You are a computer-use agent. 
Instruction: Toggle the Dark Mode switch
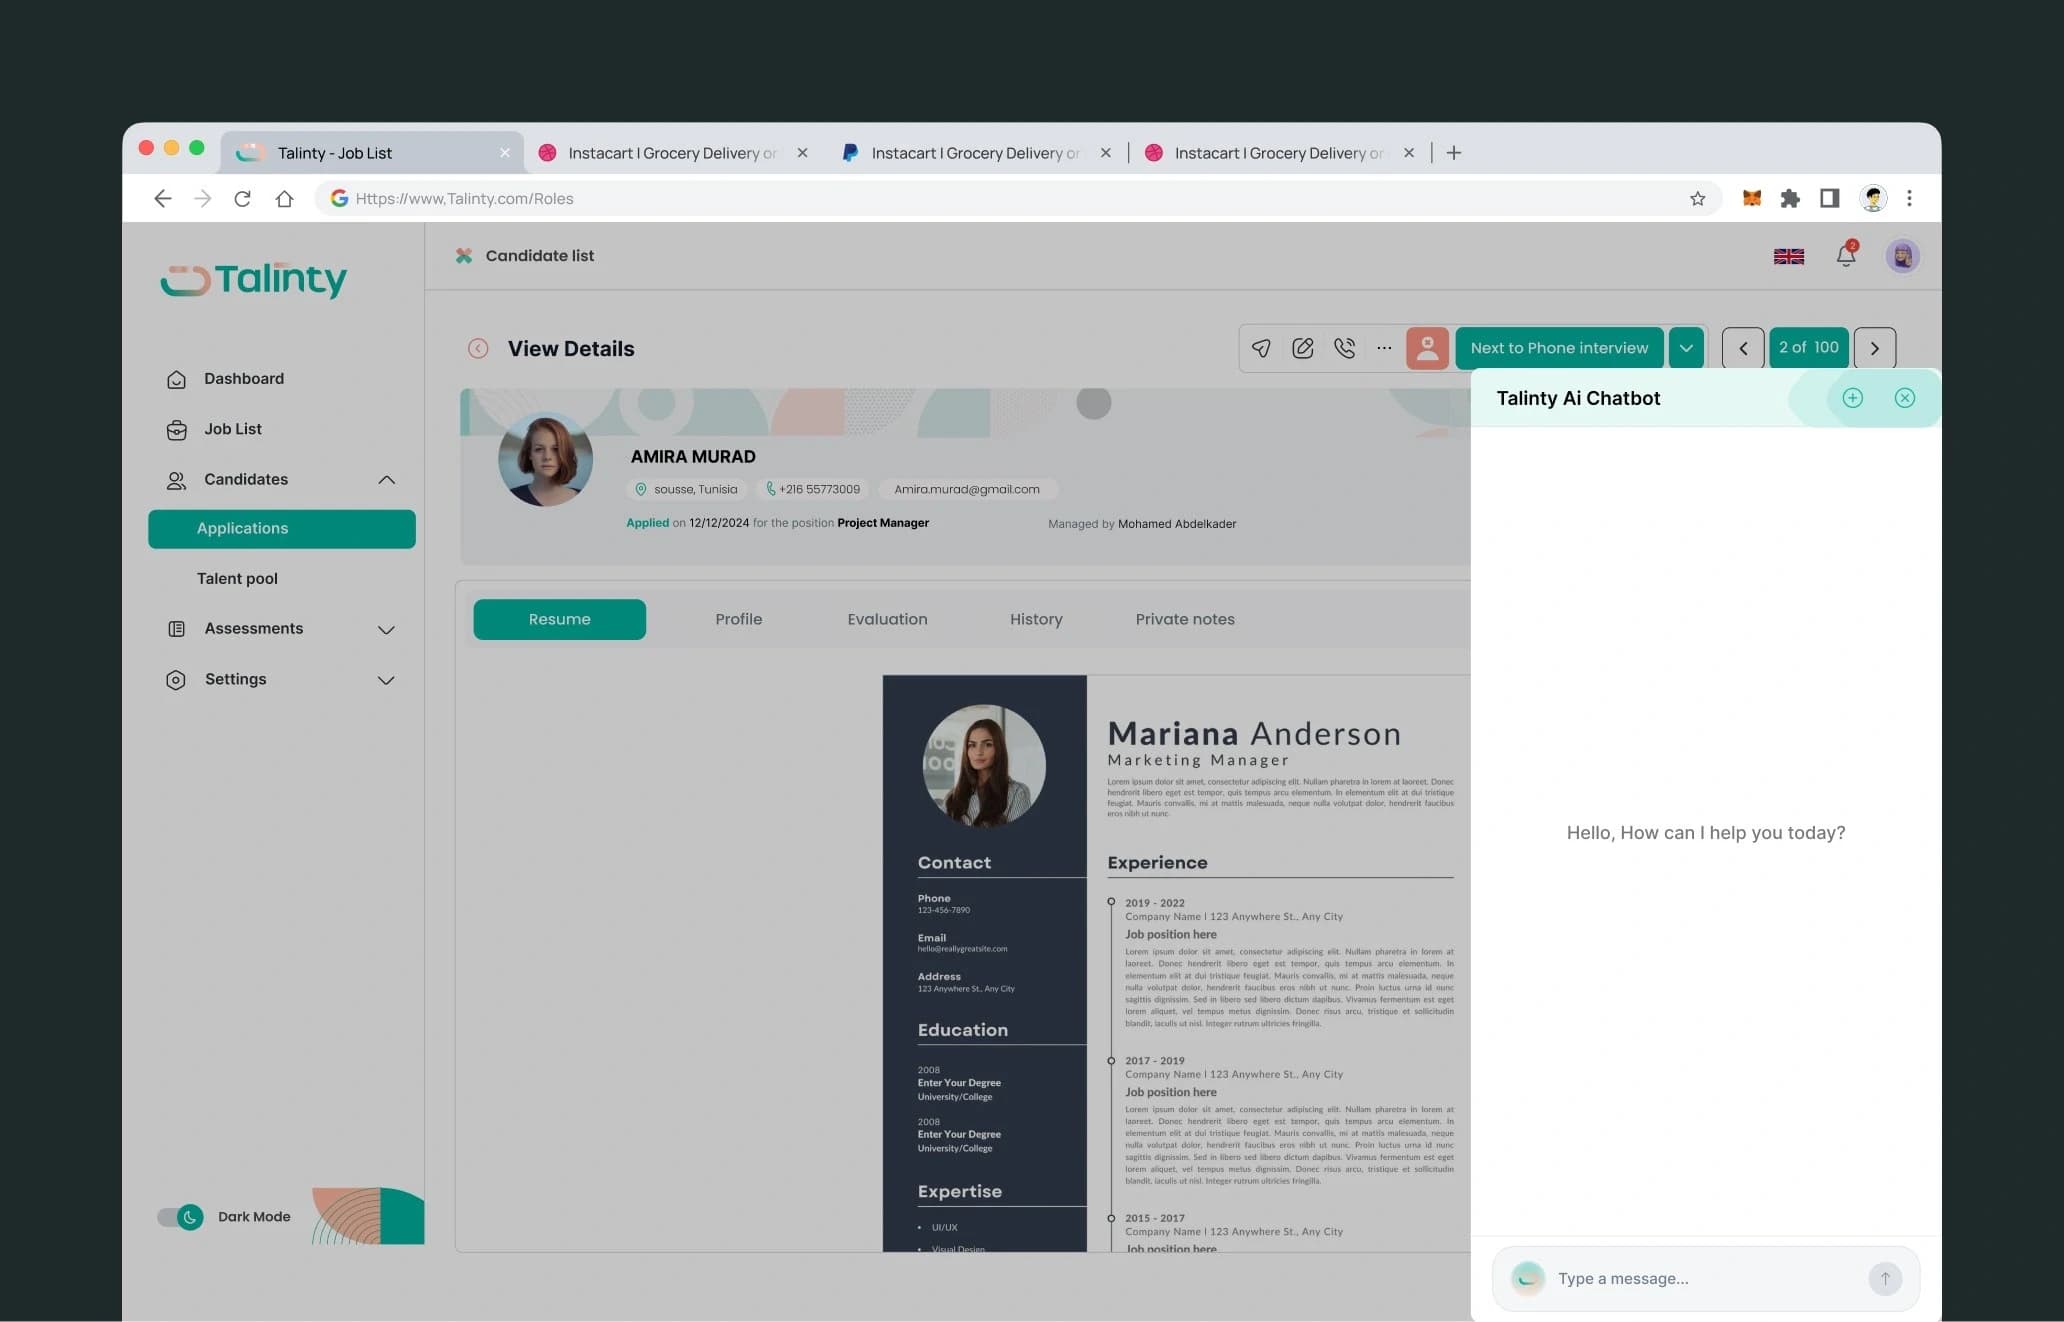click(x=180, y=1217)
